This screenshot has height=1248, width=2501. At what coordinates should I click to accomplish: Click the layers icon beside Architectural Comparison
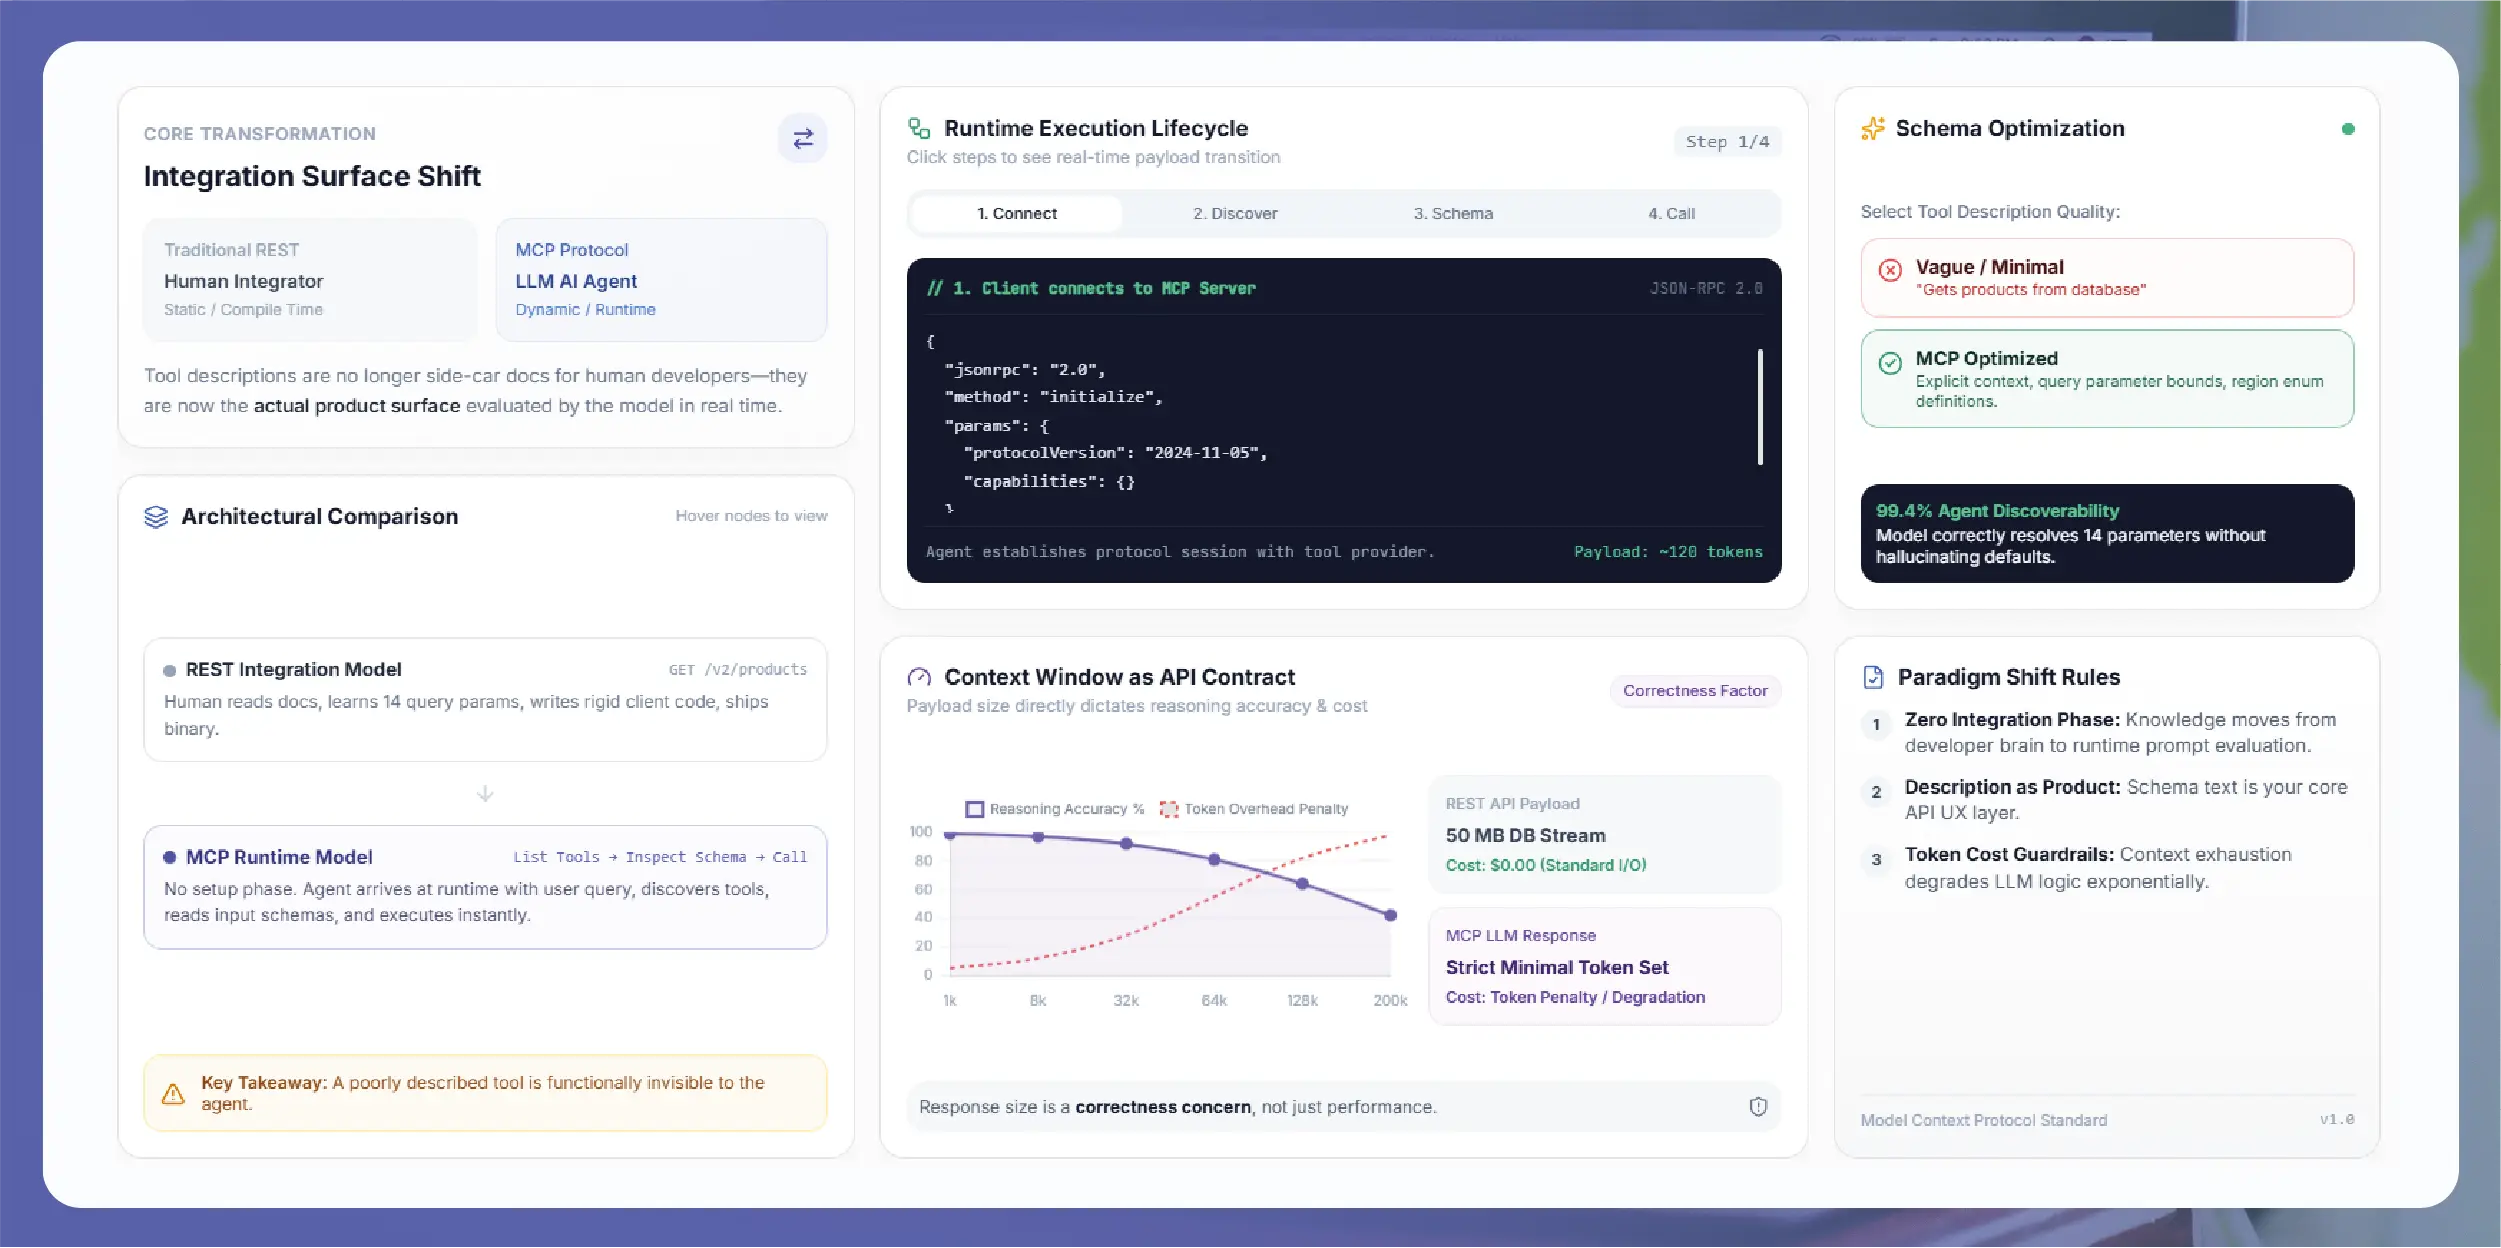[156, 517]
